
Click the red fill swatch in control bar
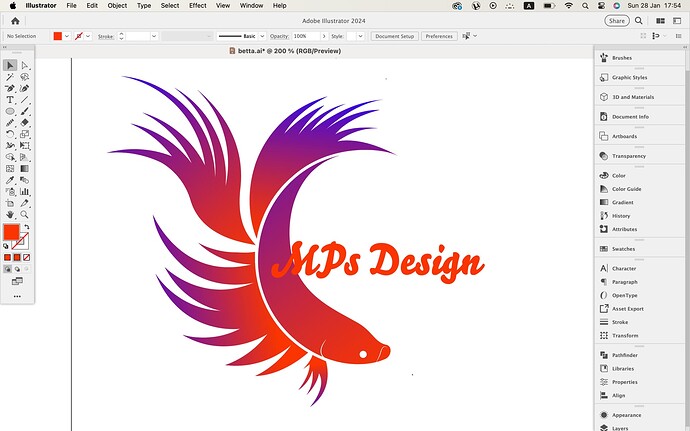58,36
